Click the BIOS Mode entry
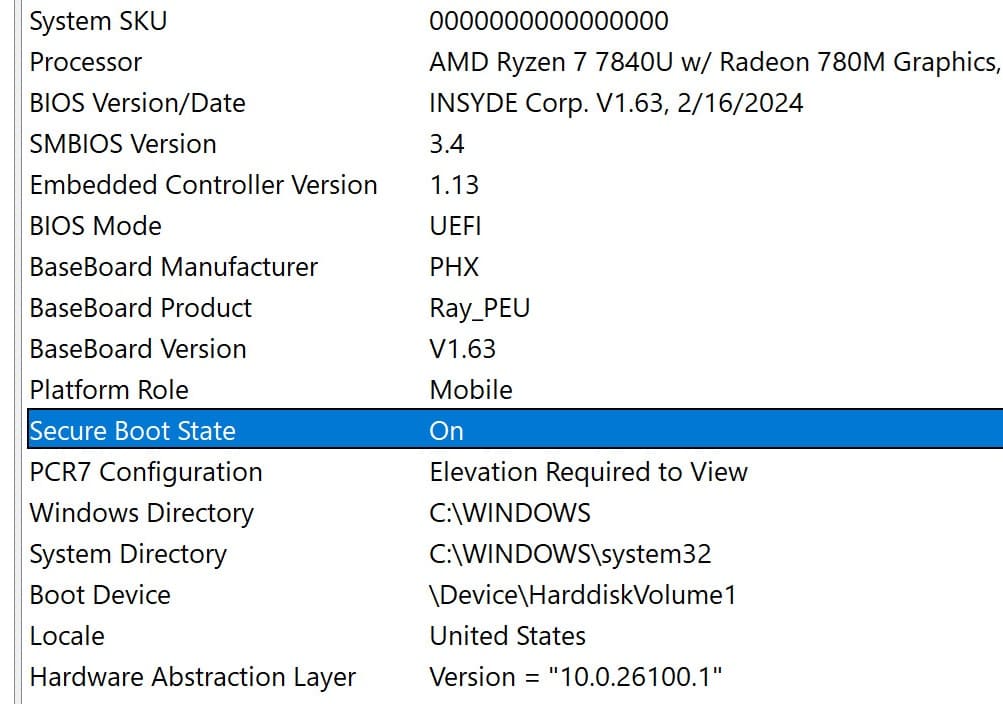Image resolution: width=1003 pixels, height=704 pixels. click(x=96, y=225)
